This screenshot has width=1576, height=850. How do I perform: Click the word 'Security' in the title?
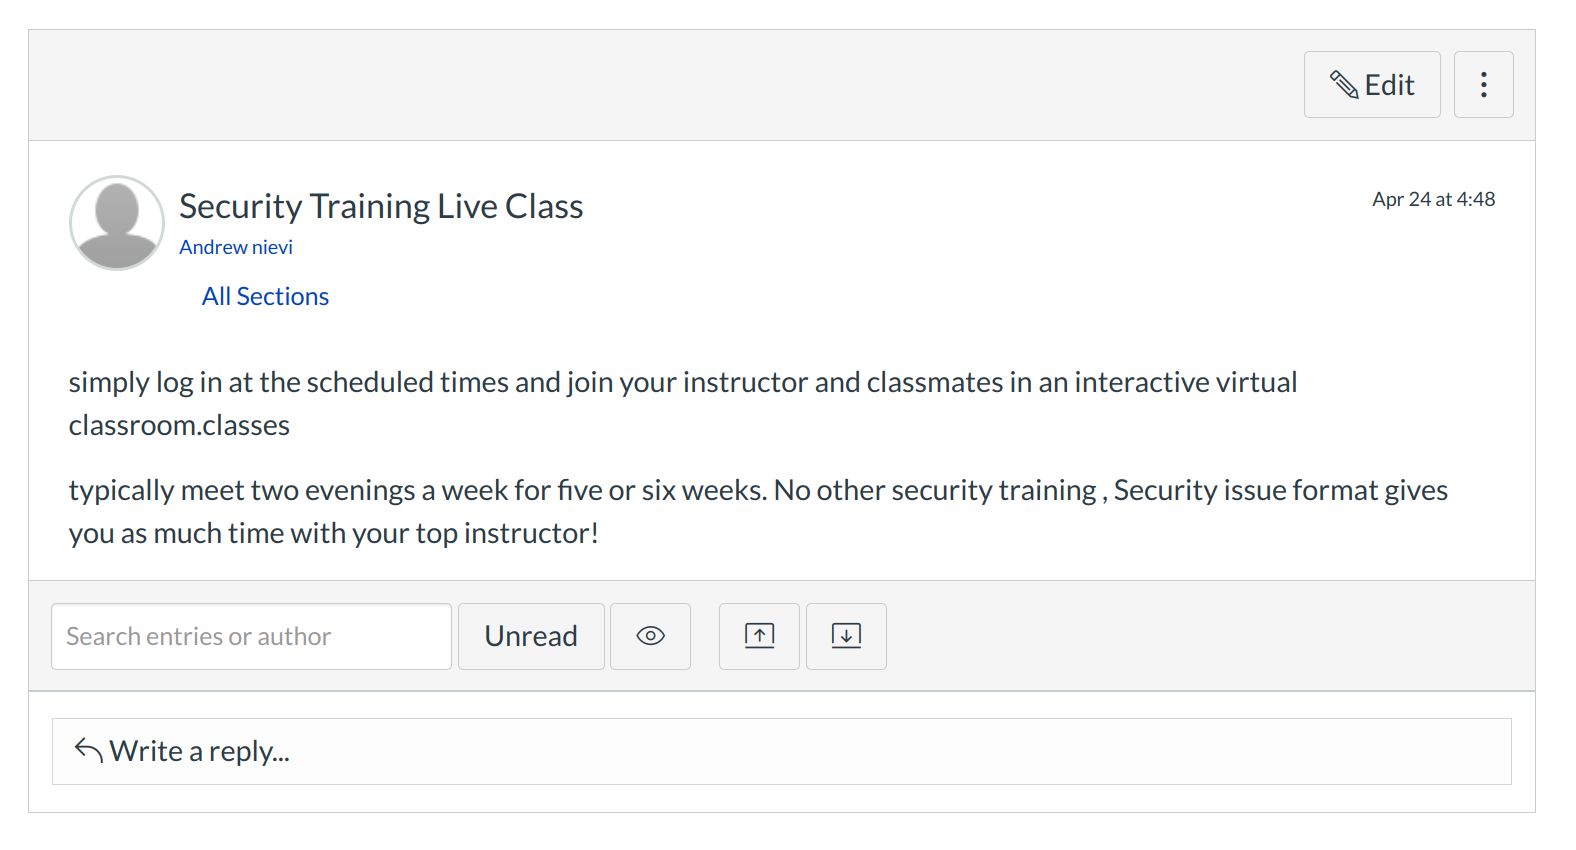pyautogui.click(x=241, y=206)
